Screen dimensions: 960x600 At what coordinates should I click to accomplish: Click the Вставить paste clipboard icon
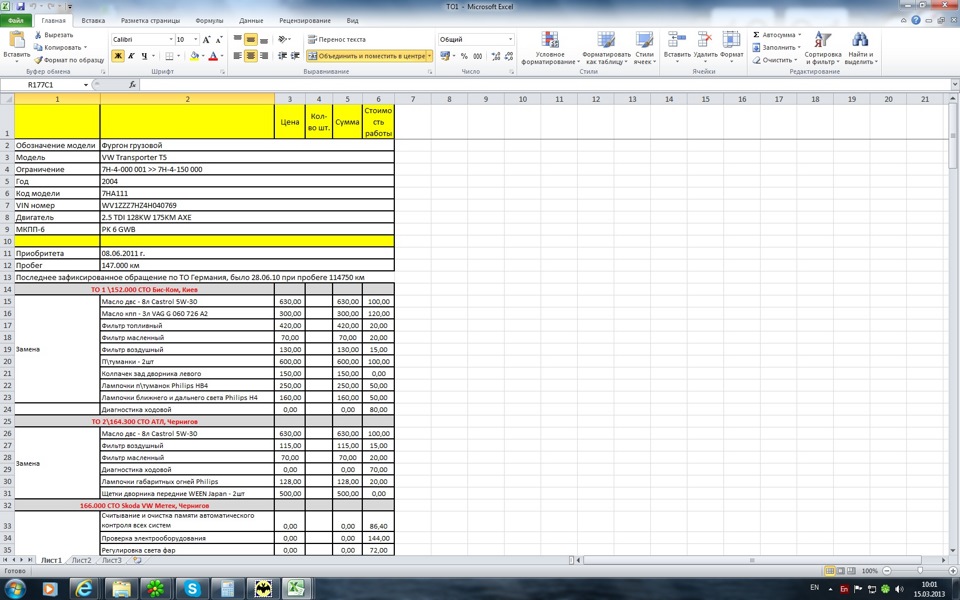click(17, 40)
